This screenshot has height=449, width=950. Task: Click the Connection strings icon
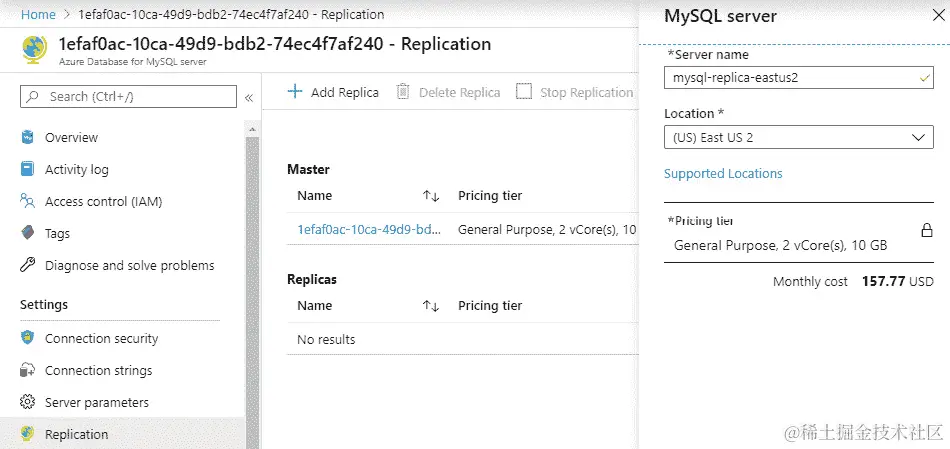tap(27, 370)
